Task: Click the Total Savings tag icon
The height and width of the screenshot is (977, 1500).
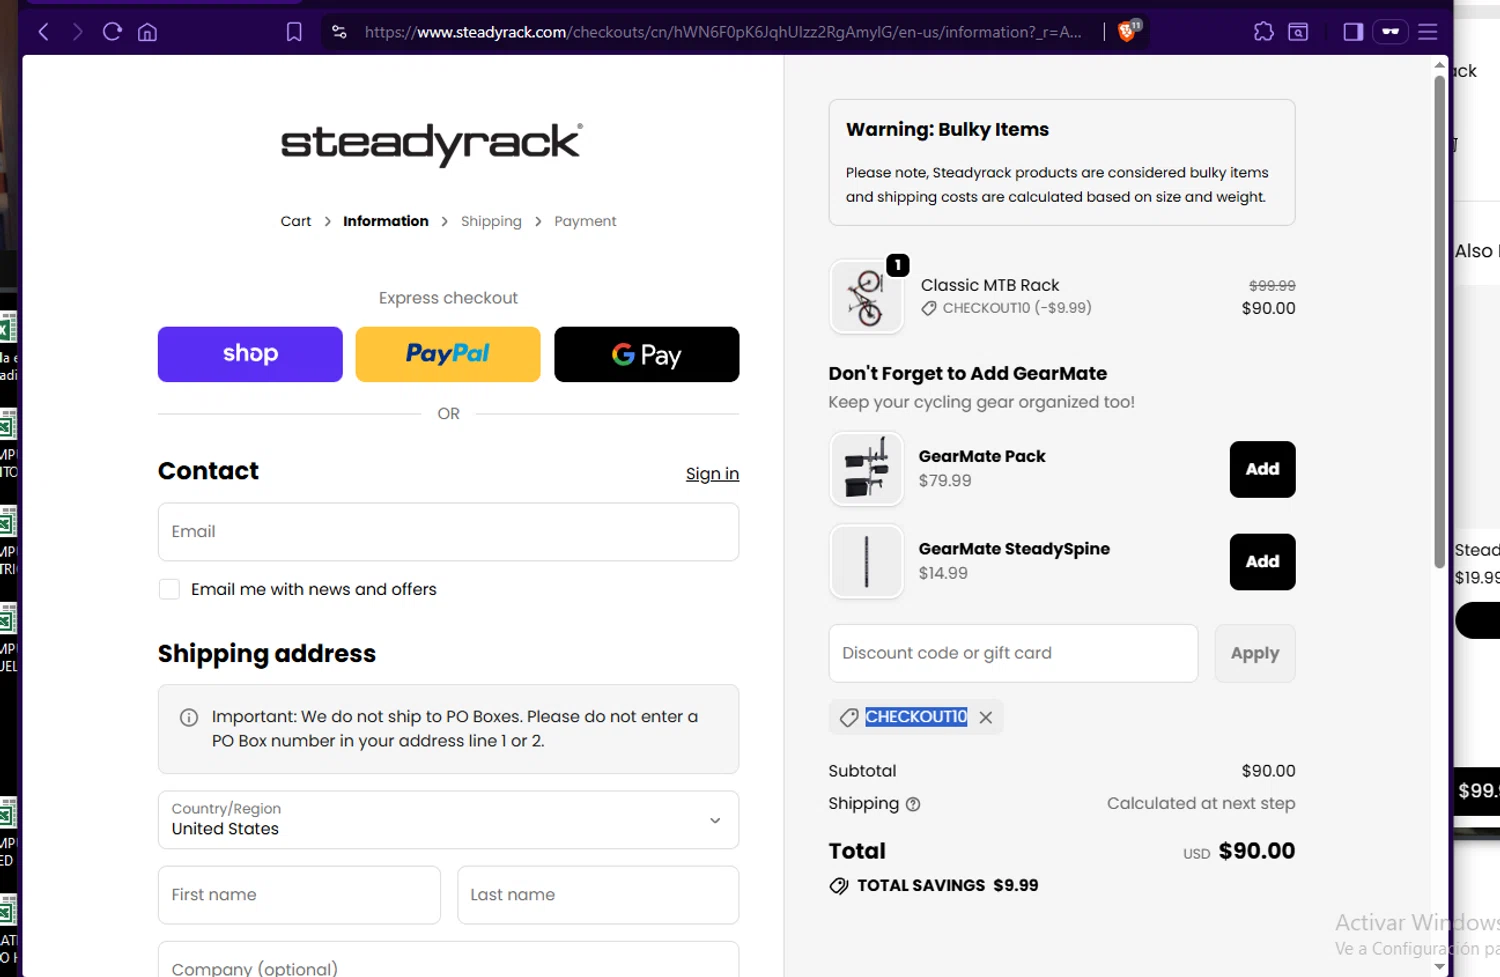Action: click(x=839, y=886)
